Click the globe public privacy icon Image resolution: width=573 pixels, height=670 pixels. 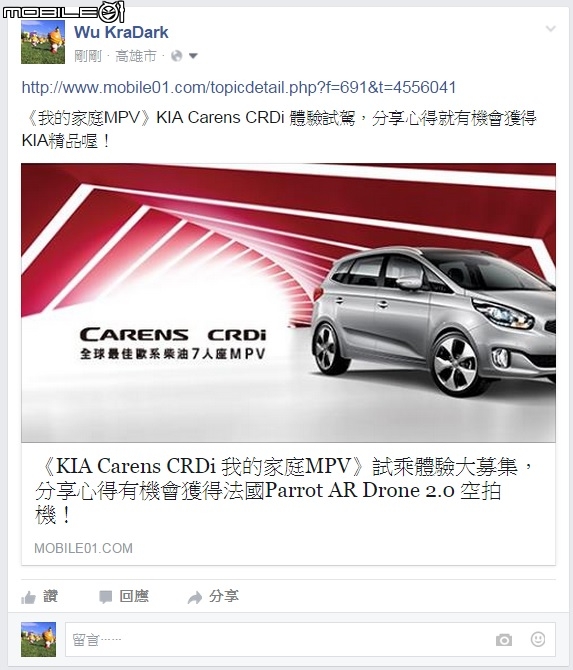[x=176, y=56]
